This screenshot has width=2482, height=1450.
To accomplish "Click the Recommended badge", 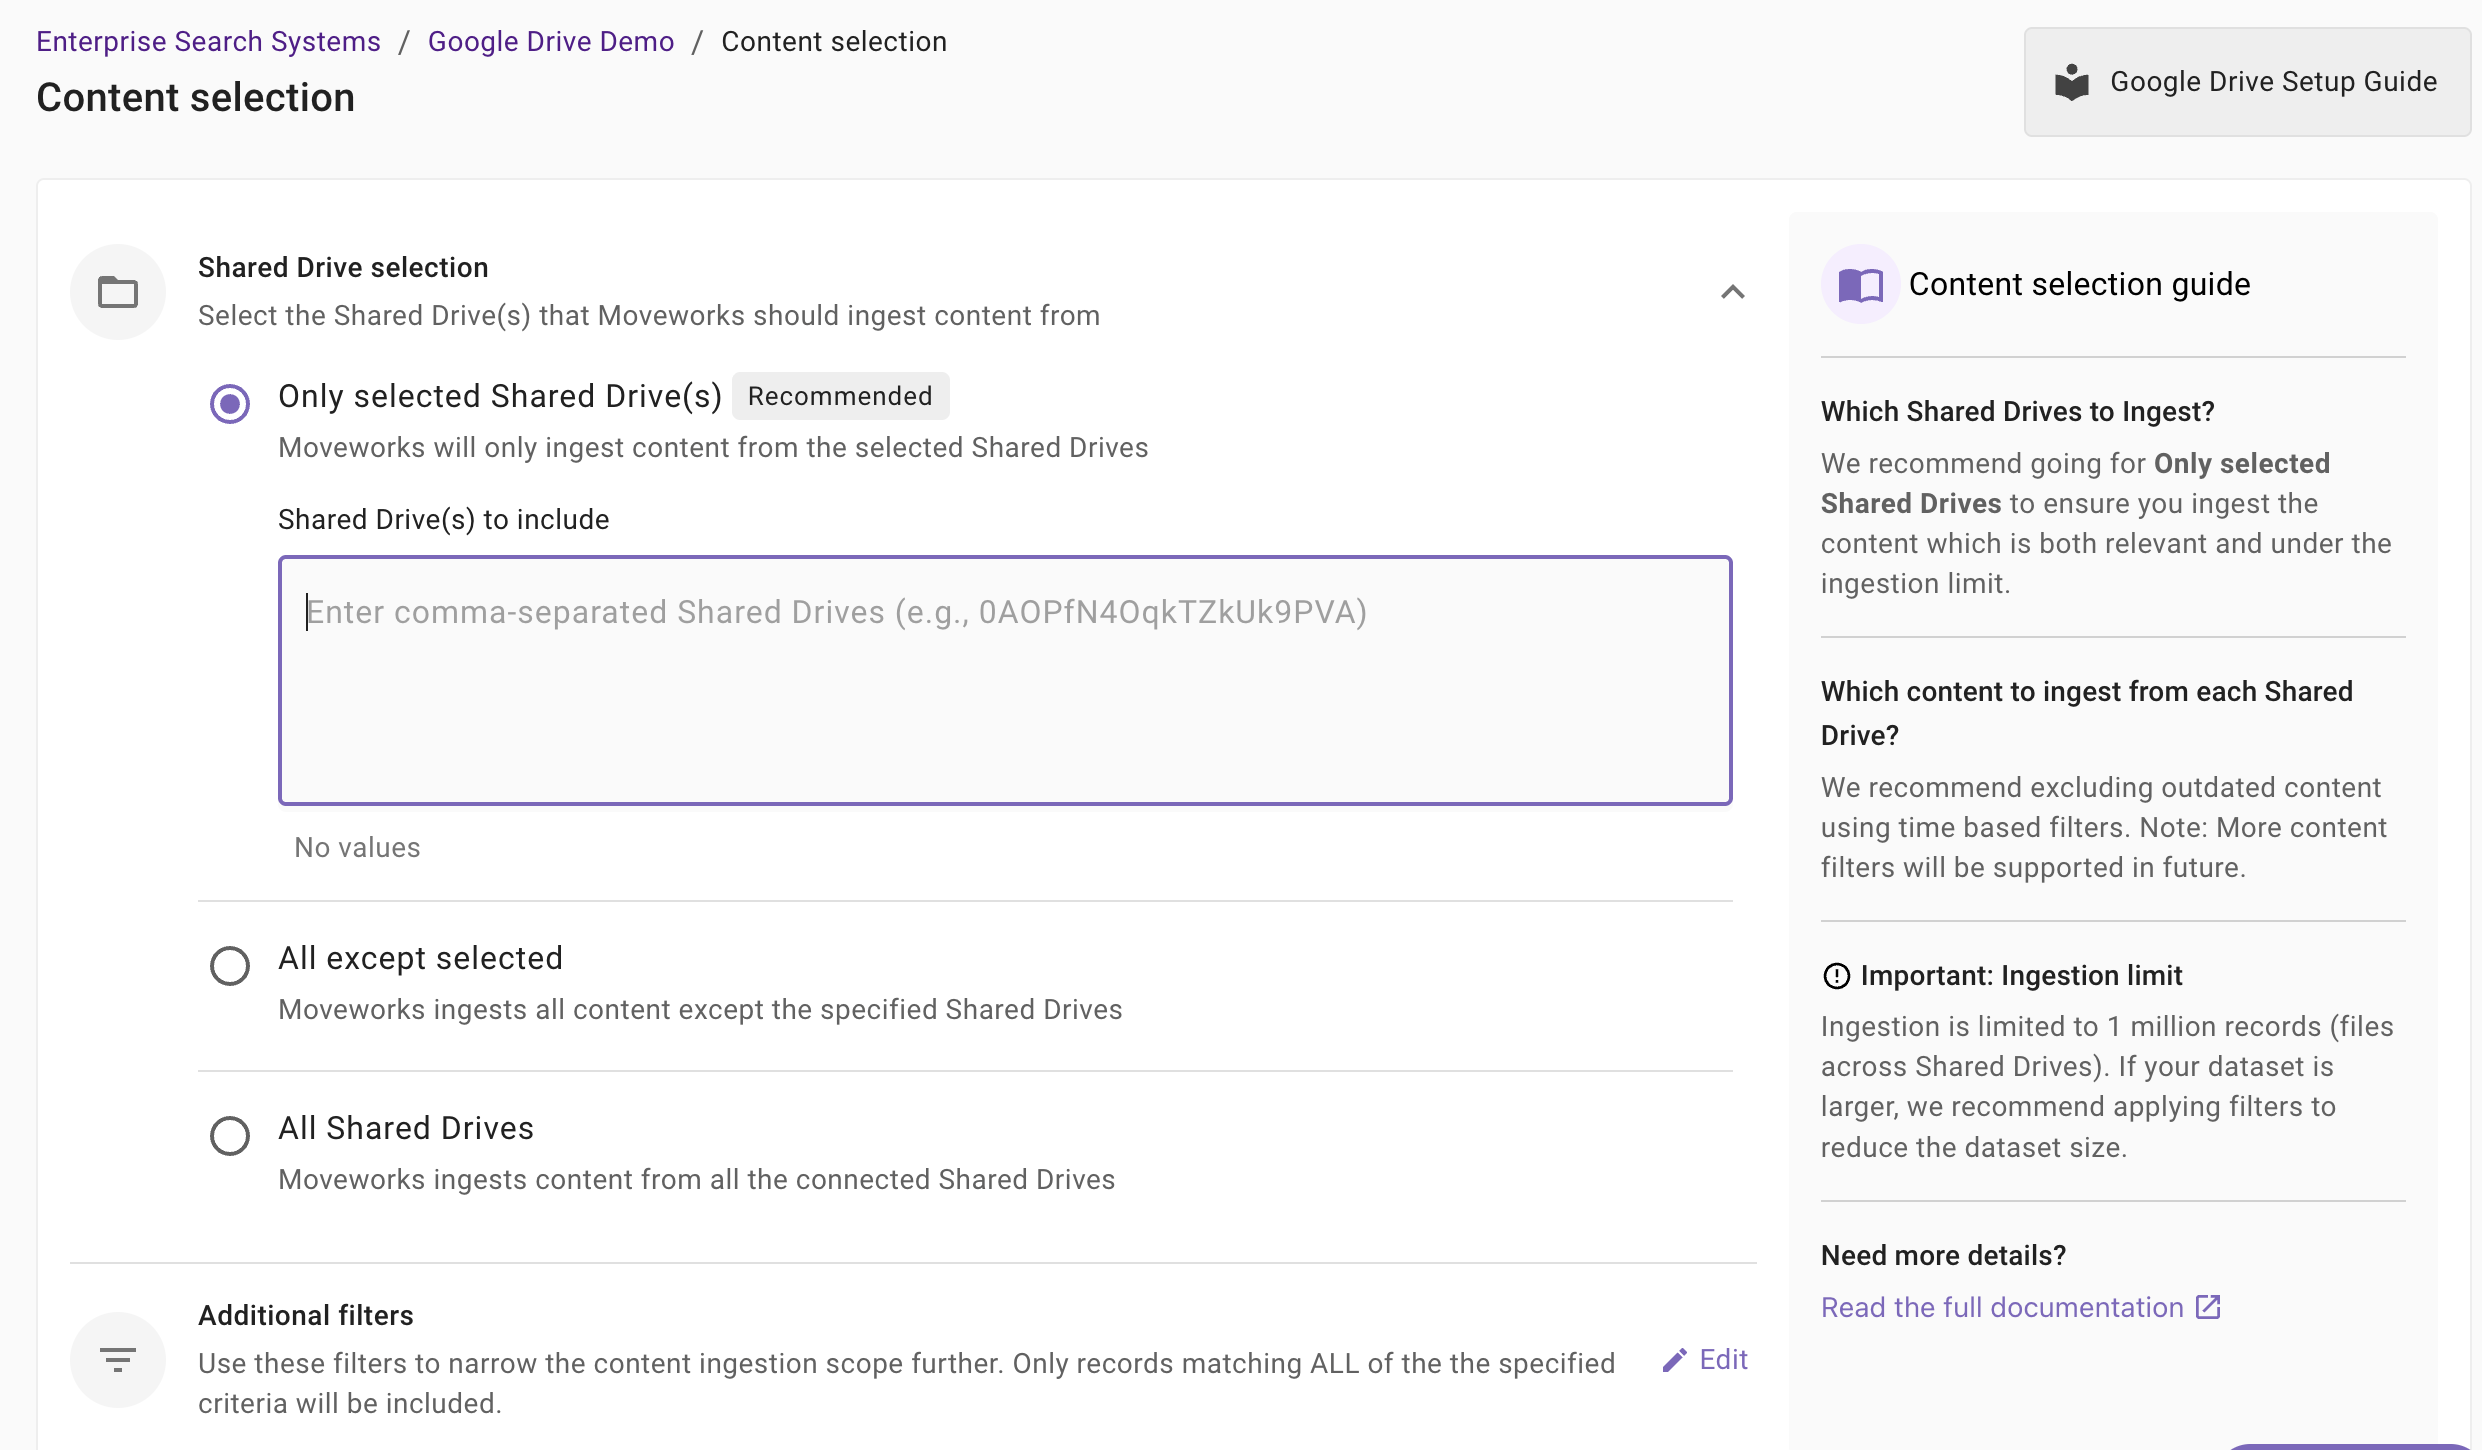I will (839, 396).
